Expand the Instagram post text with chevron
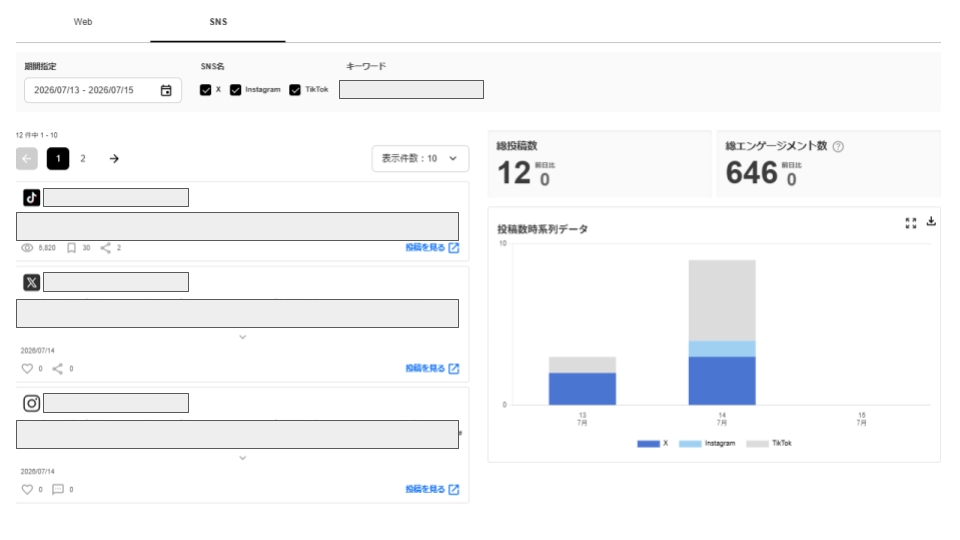Image resolution: width=960 pixels, height=540 pixels. coord(242,458)
